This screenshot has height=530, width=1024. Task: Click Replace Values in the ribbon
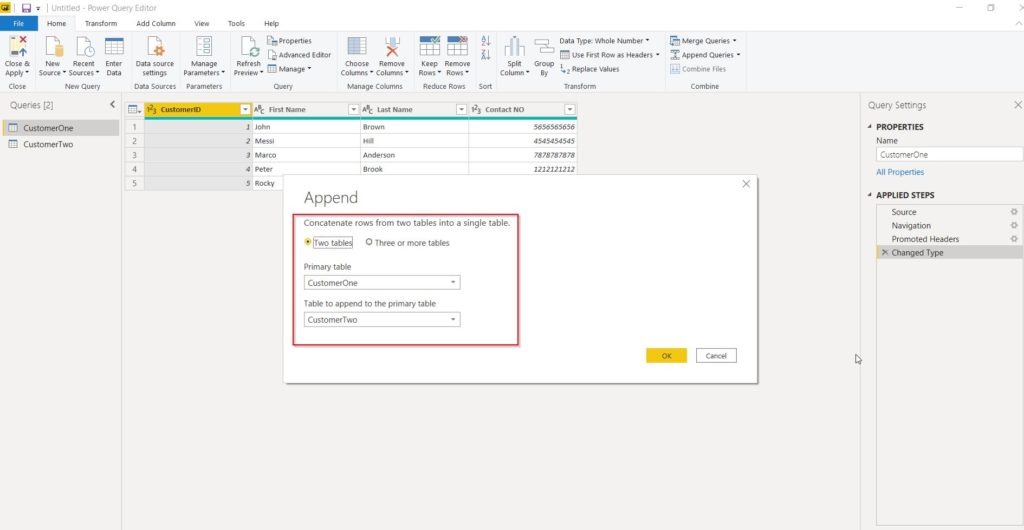tap(590, 69)
